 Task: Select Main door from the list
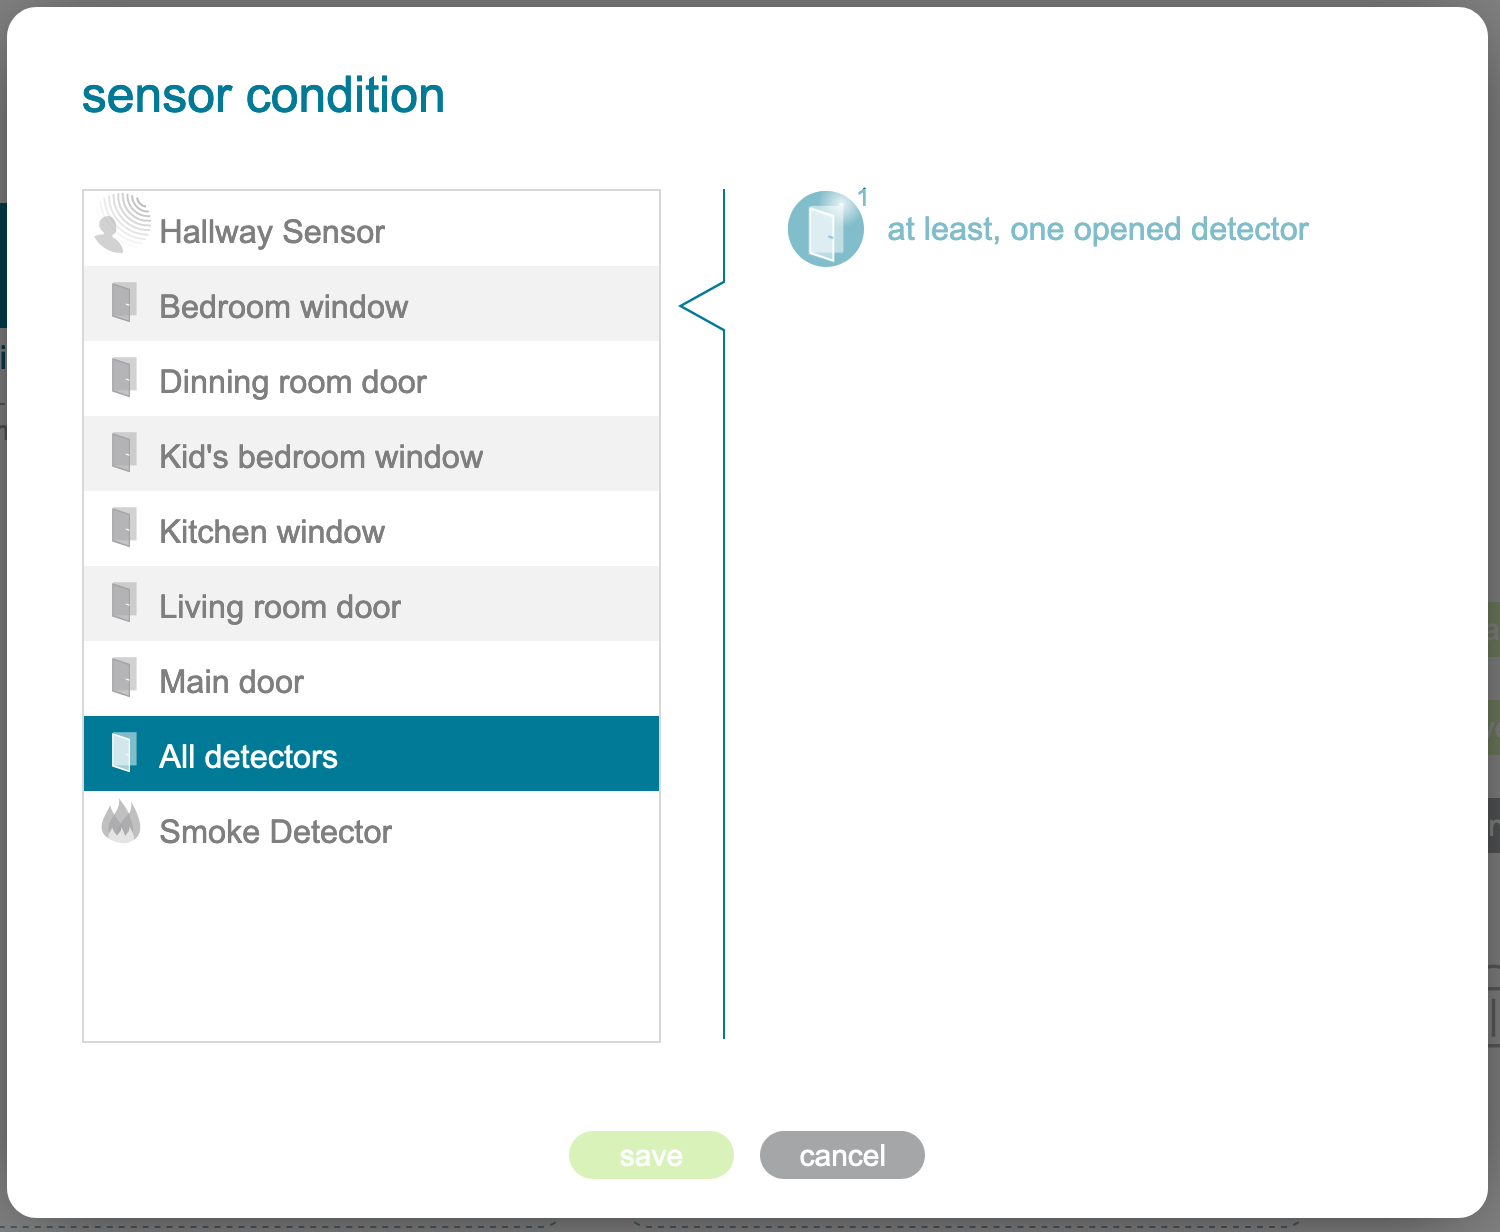[x=232, y=682]
